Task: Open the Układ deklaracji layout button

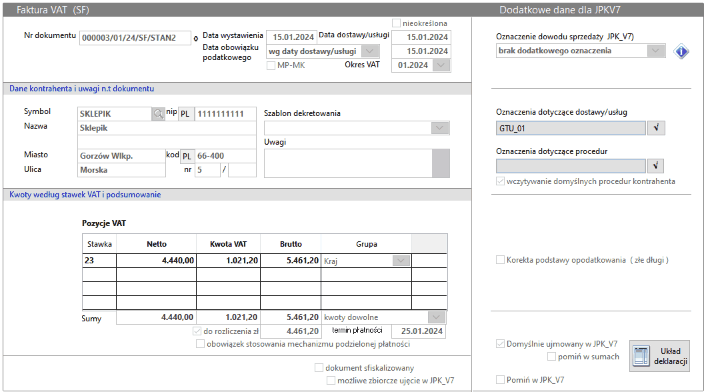Action: point(659,356)
